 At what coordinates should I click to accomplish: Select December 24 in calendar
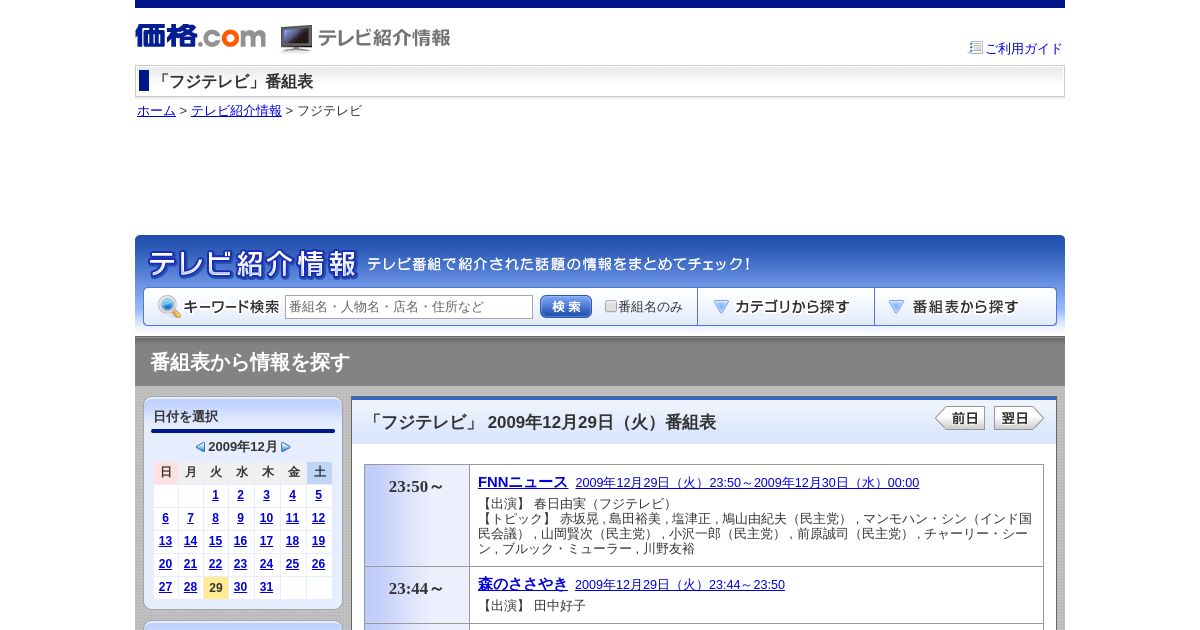[266, 564]
